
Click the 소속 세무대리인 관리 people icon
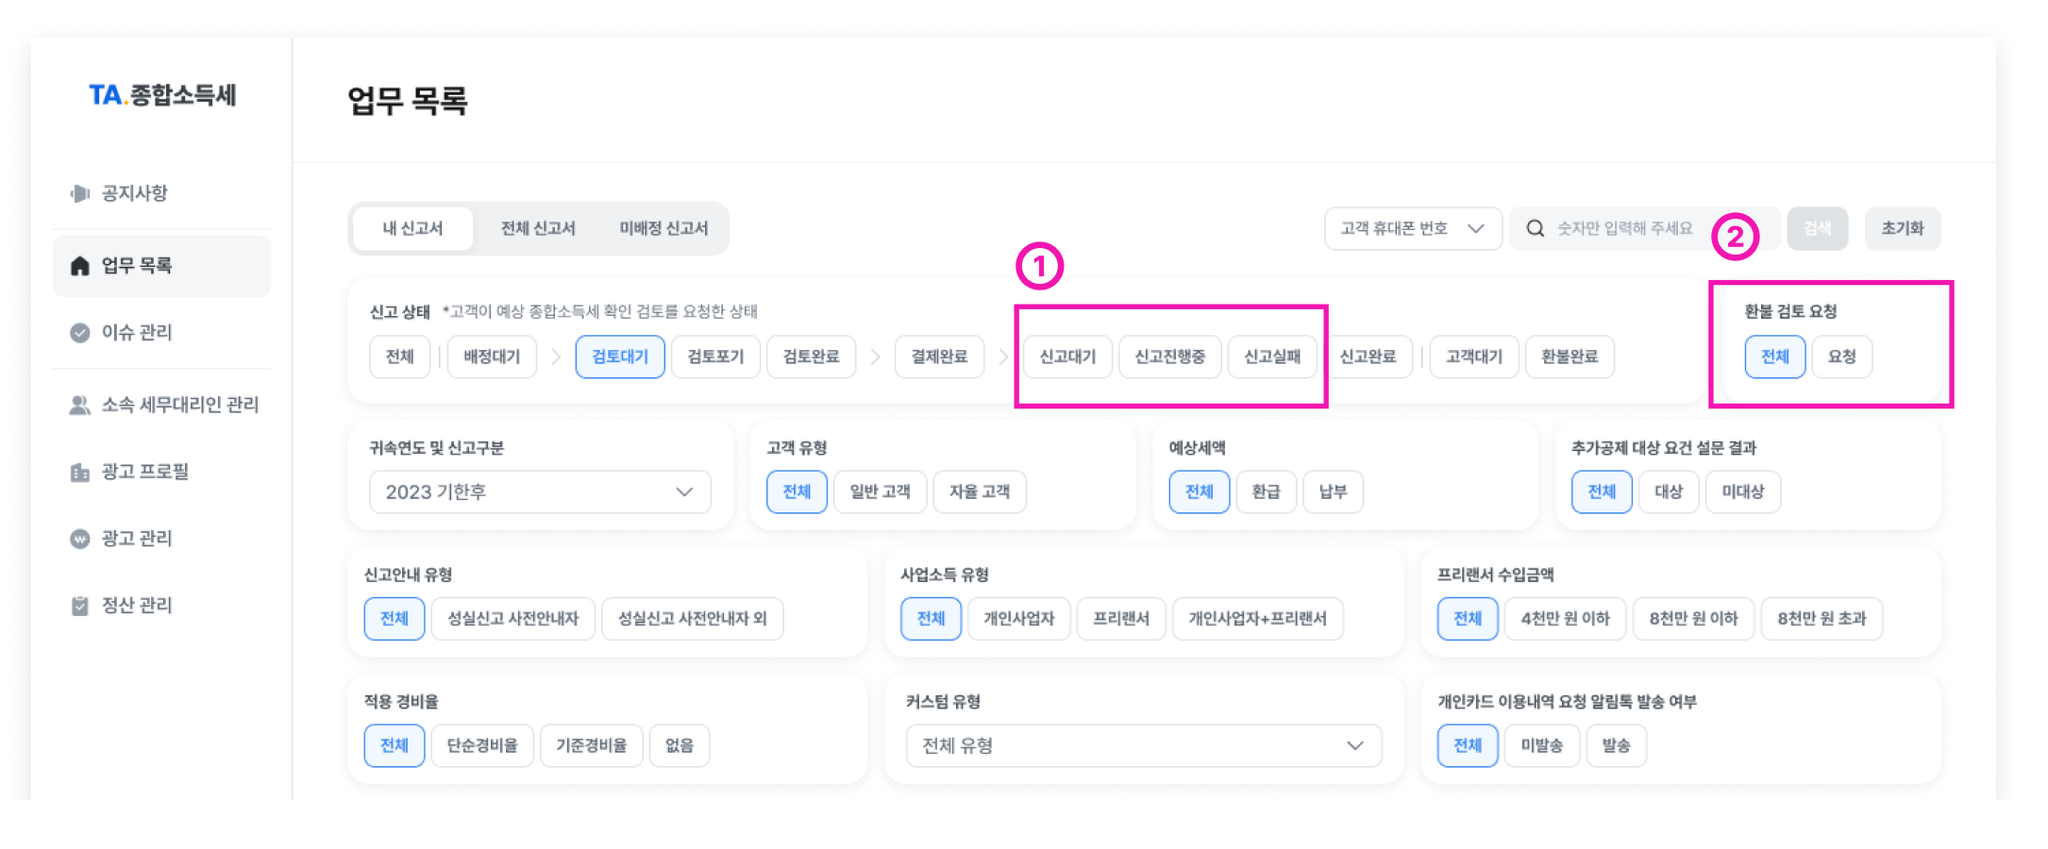pyautogui.click(x=80, y=404)
